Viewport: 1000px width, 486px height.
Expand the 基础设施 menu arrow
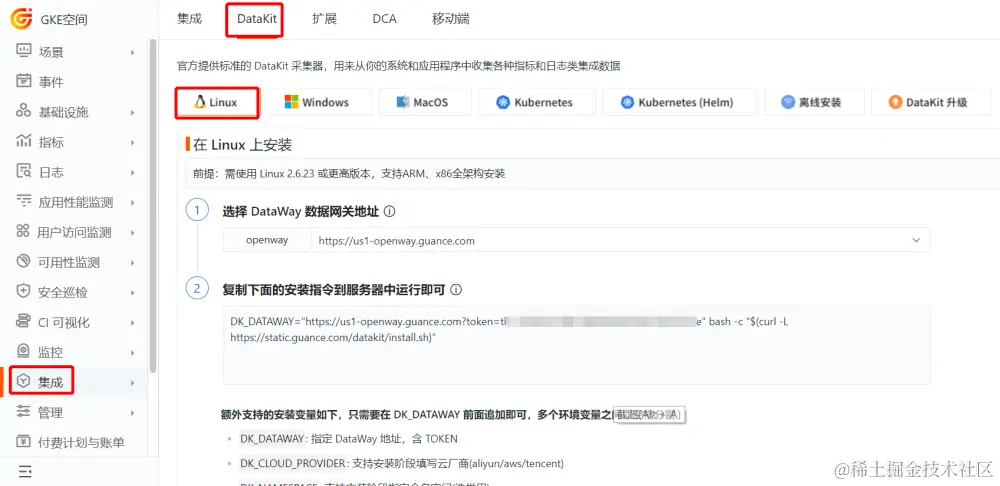pyautogui.click(x=133, y=112)
